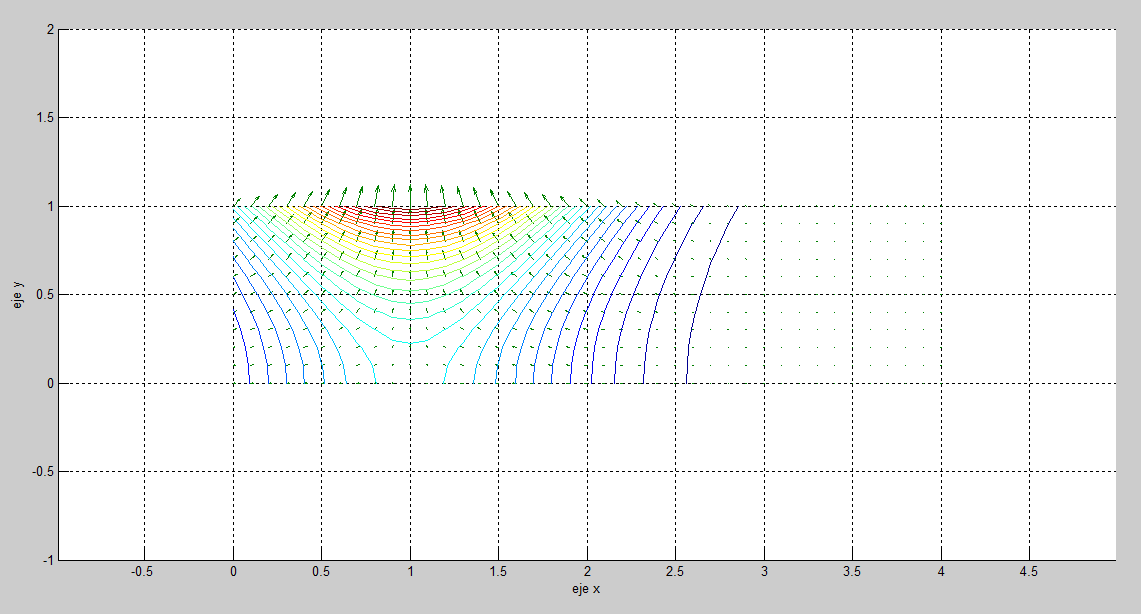The height and width of the screenshot is (614, 1141).
Task: Click the 1.5 tick label on y-axis
Action: click(45, 118)
